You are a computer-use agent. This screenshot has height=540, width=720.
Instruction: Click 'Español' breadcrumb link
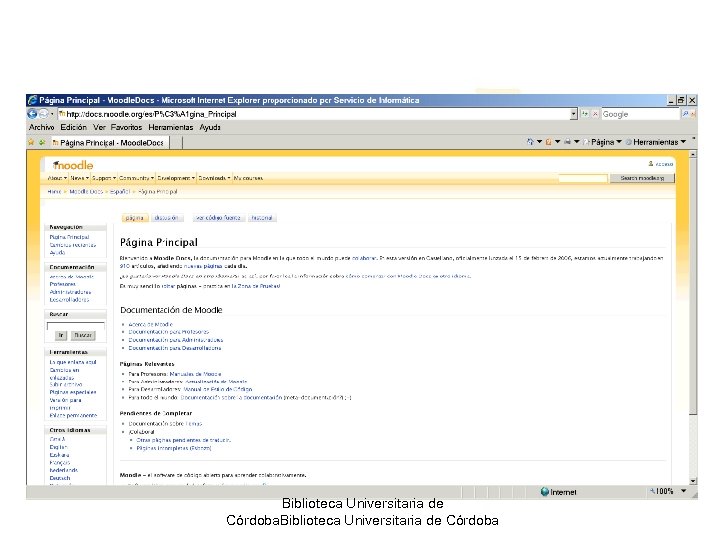[120, 191]
